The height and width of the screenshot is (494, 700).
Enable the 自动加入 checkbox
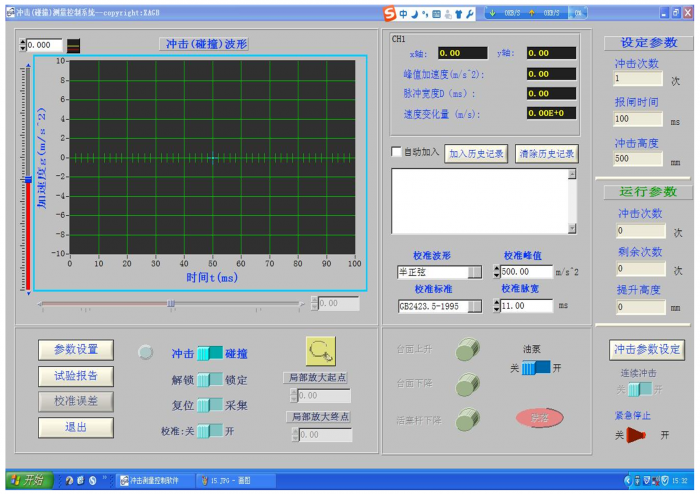click(x=396, y=153)
